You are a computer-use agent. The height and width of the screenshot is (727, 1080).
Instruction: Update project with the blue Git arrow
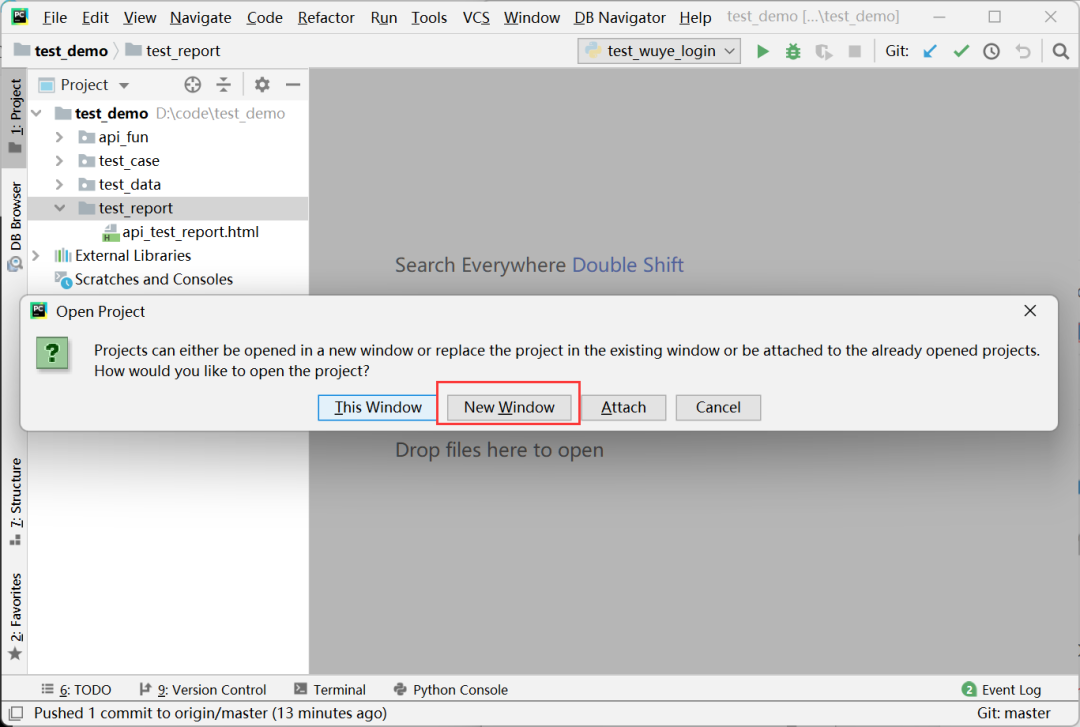pyautogui.click(x=930, y=52)
